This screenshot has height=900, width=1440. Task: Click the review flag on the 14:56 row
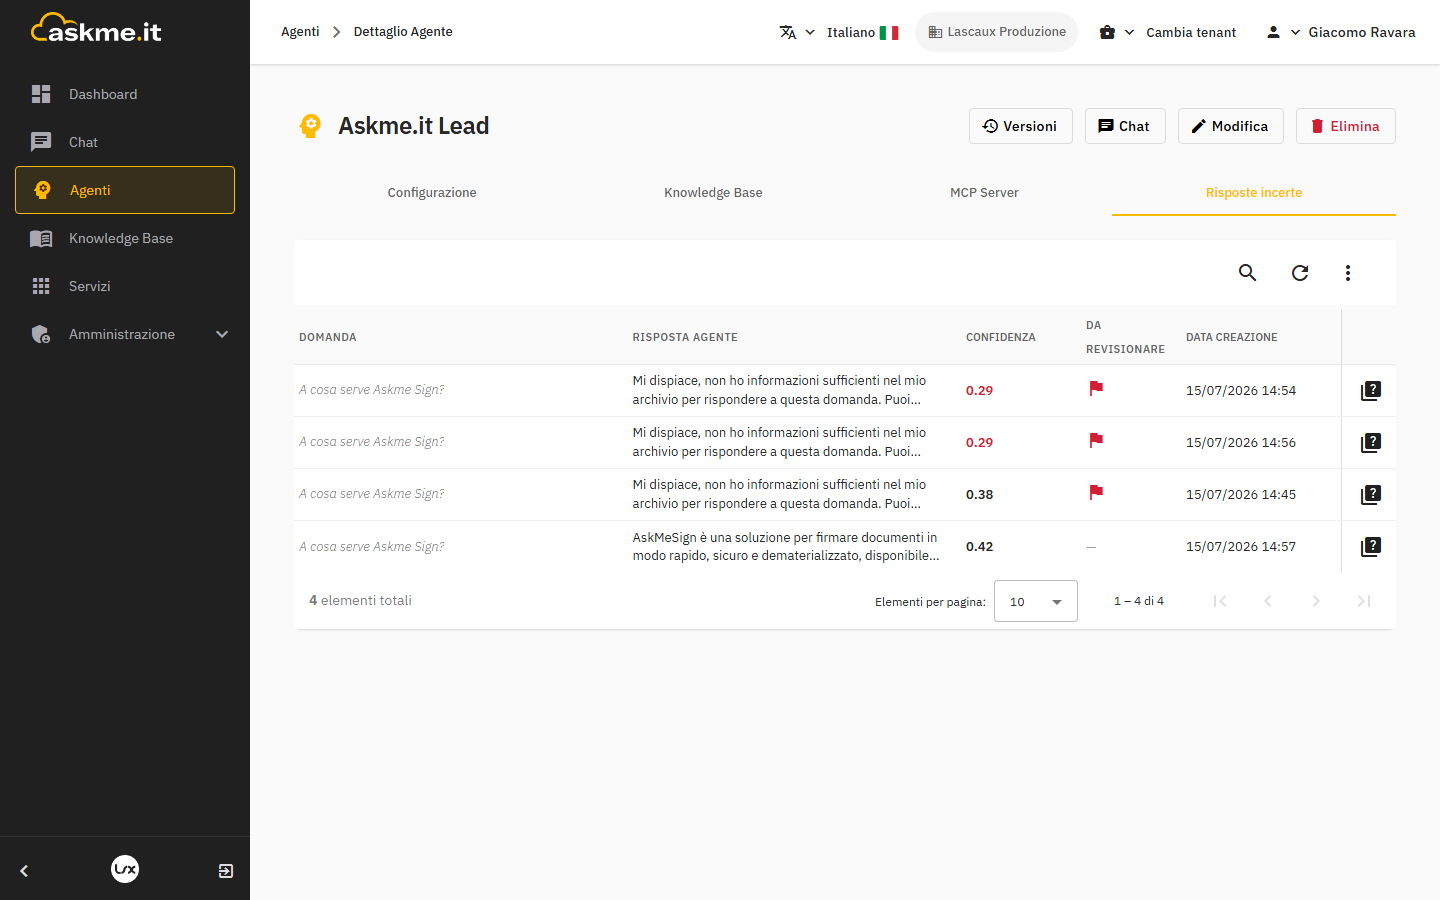pos(1096,440)
